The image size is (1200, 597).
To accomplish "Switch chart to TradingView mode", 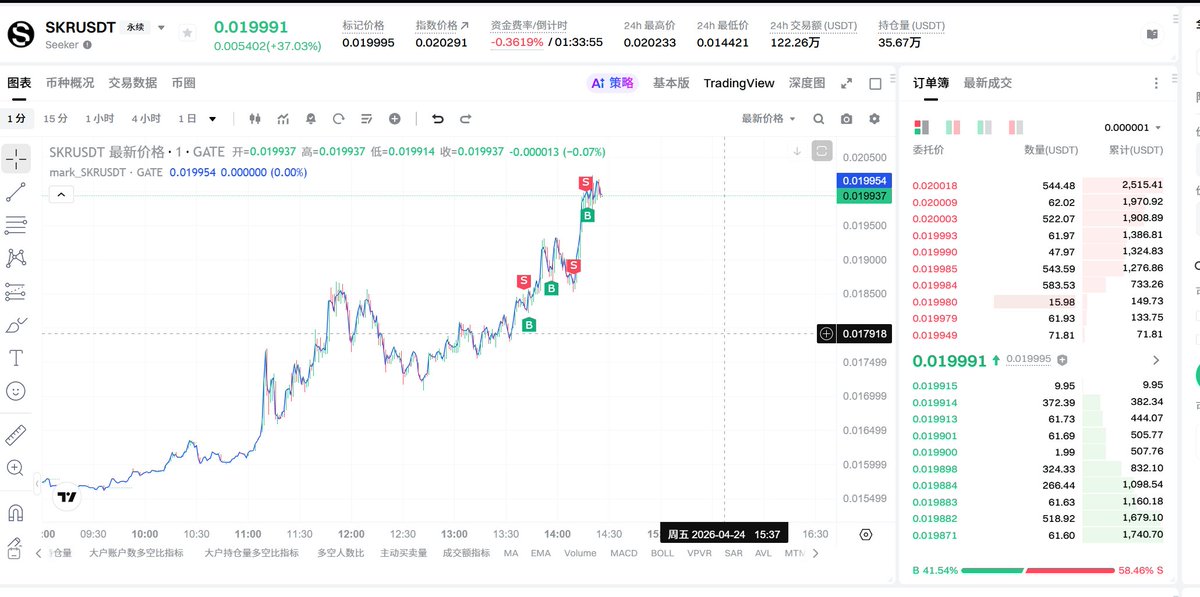I will [739, 83].
